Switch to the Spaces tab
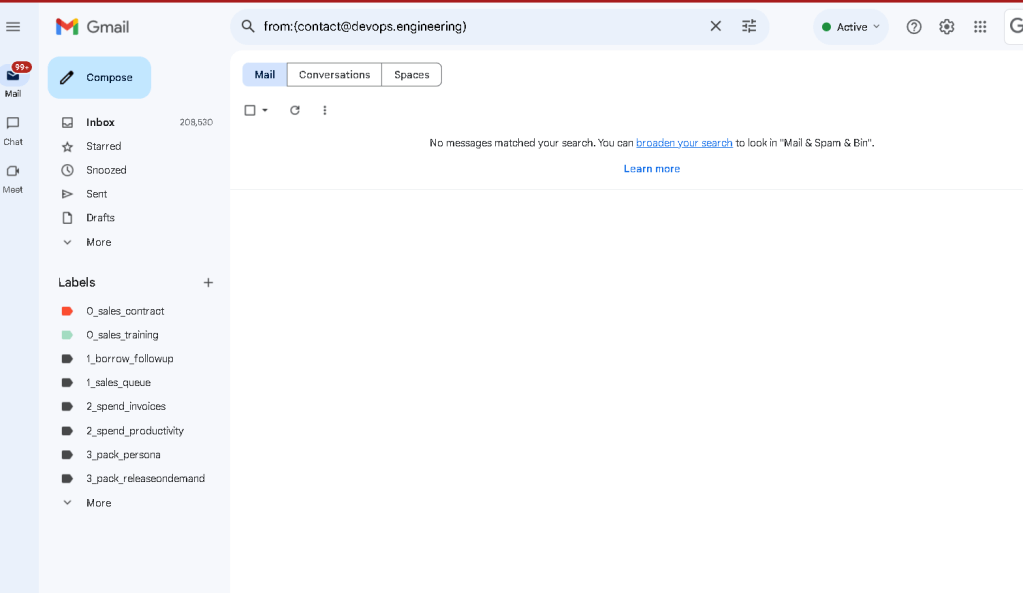 412,74
